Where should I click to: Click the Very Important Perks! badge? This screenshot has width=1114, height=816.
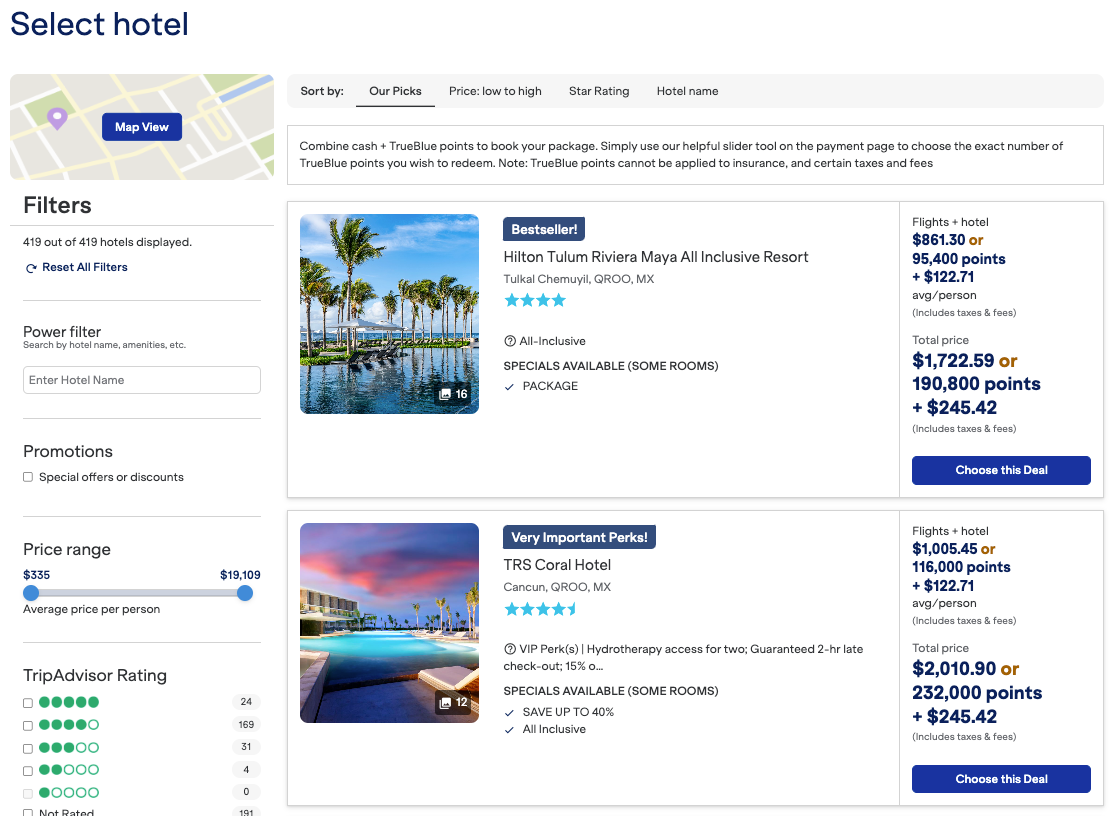pos(579,538)
